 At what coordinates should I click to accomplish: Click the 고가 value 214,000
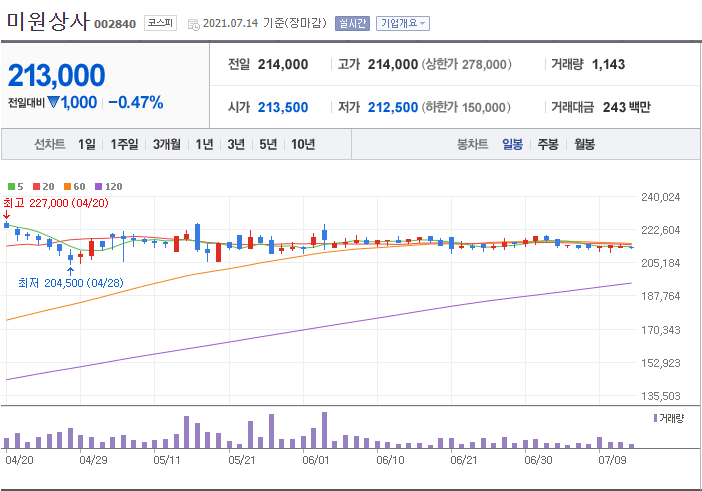tap(393, 64)
